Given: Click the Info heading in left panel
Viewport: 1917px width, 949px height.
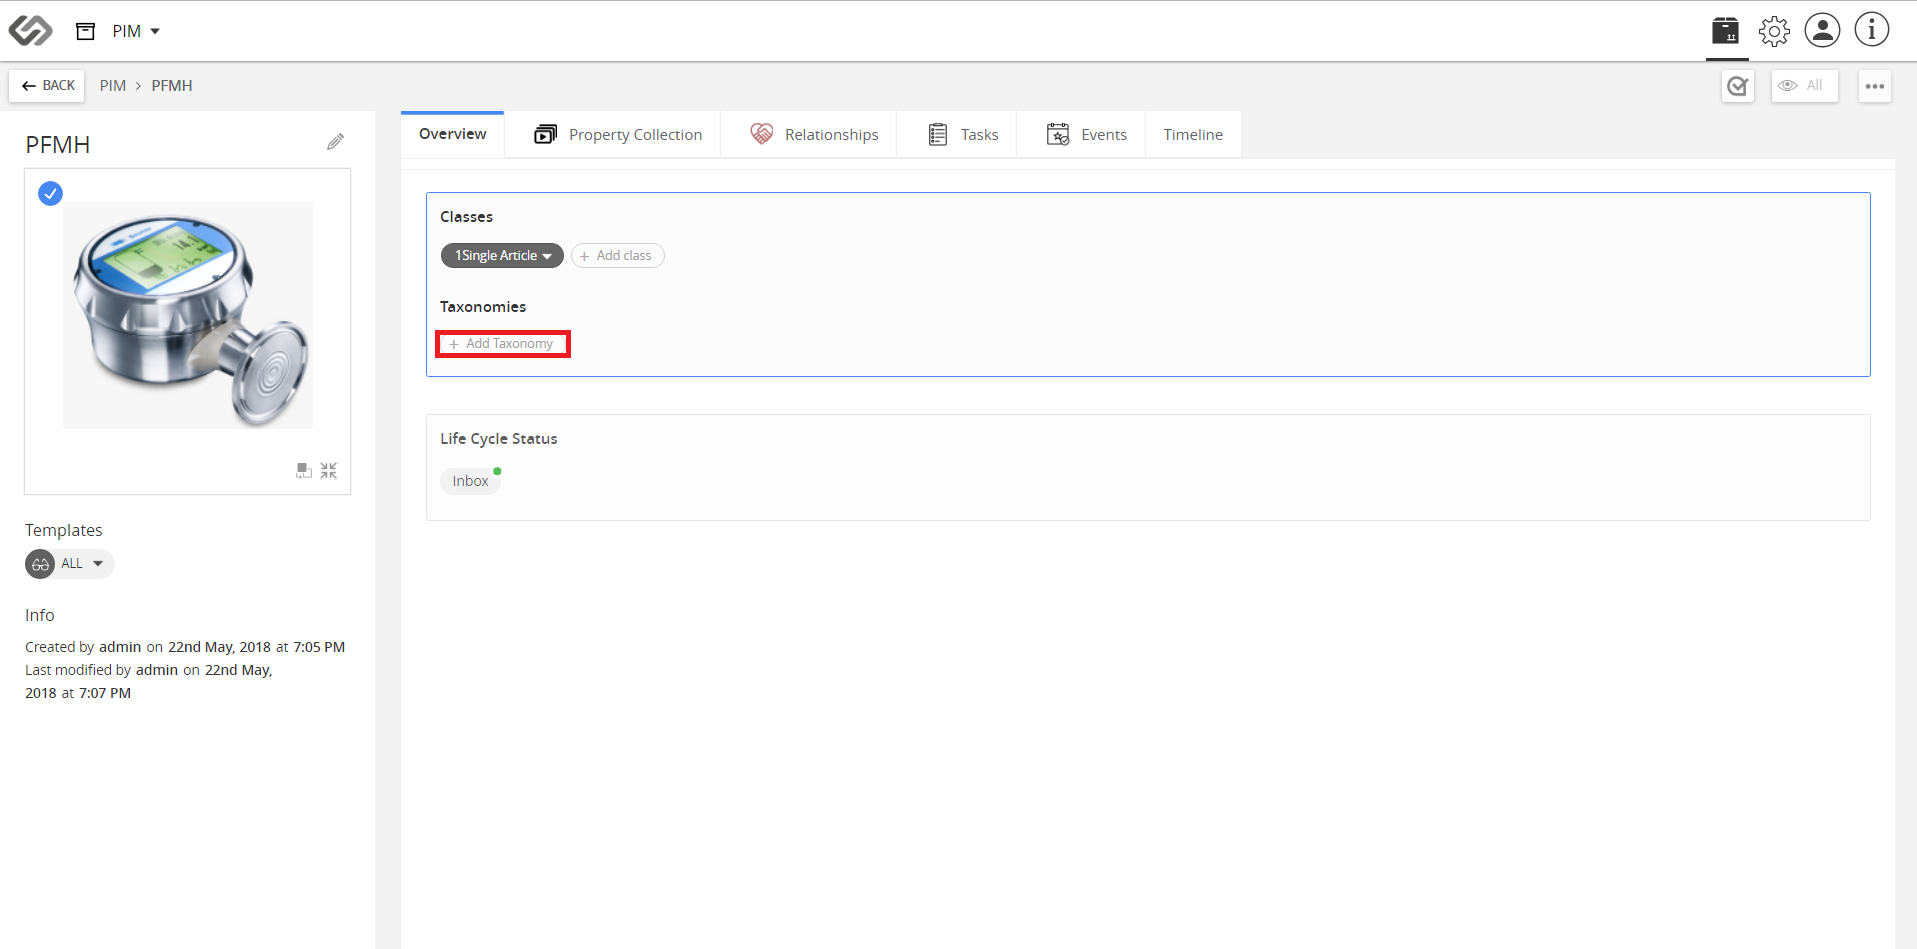Looking at the screenshot, I should coord(40,615).
